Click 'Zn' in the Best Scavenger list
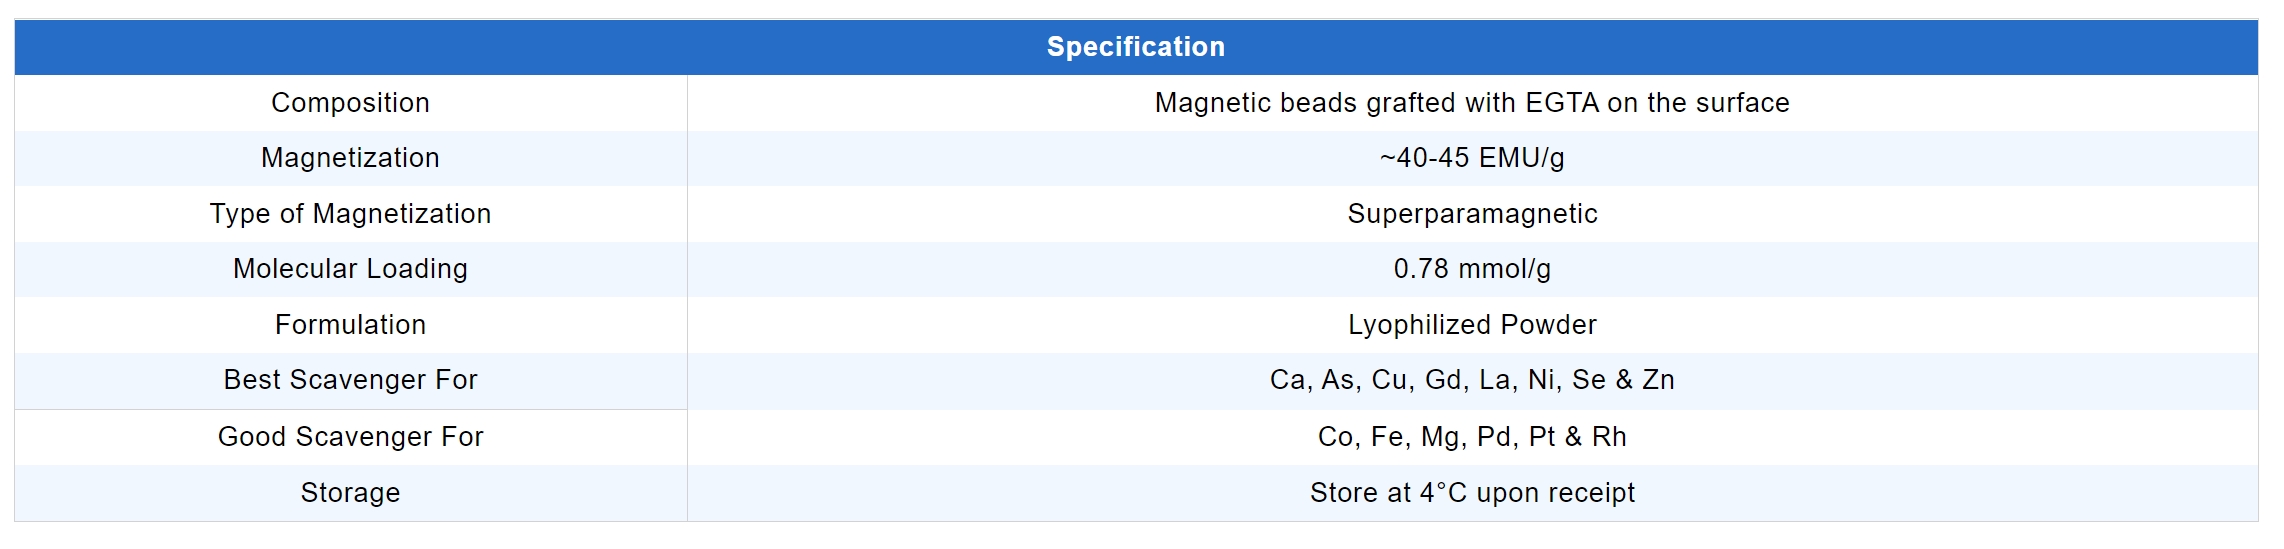 click(1658, 380)
